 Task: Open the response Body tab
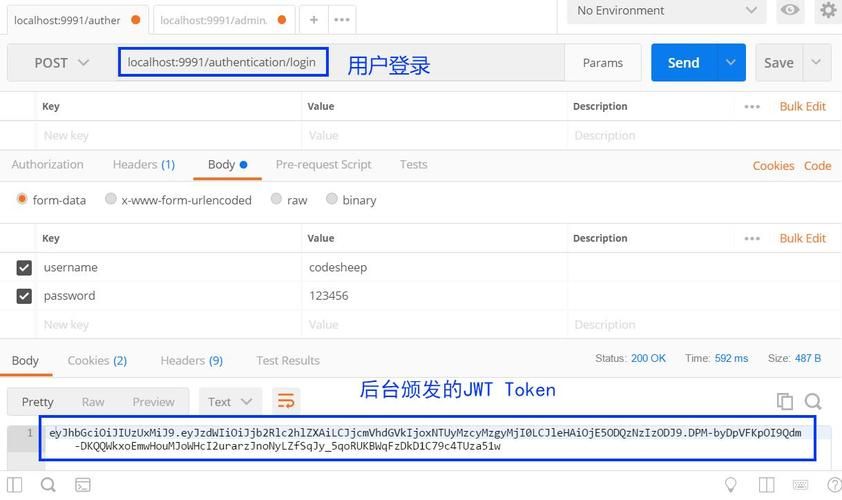(25, 360)
